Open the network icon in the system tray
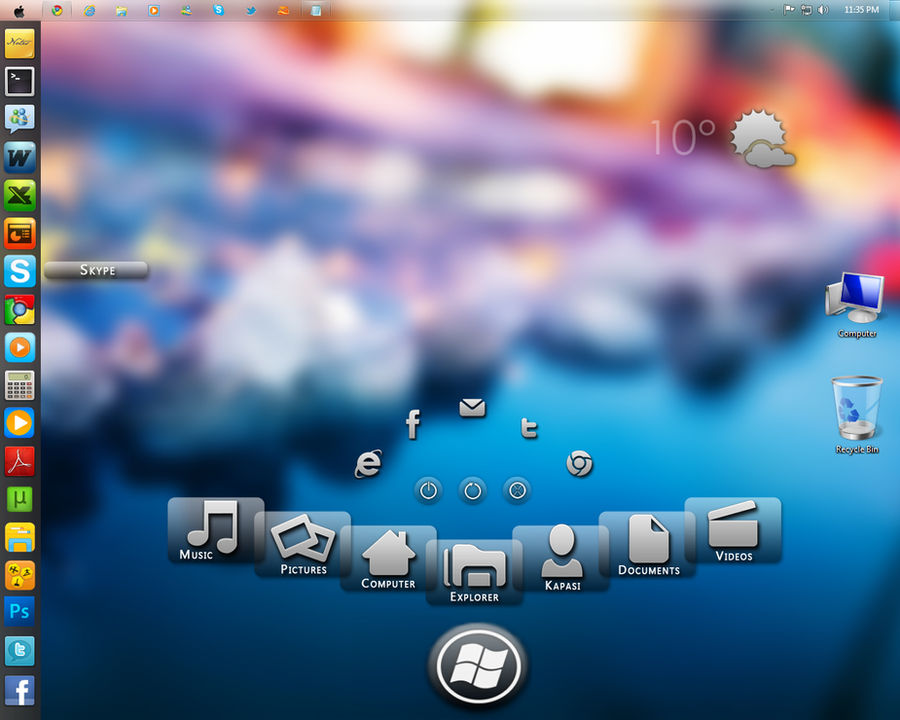Image resolution: width=900 pixels, height=720 pixels. 806,10
